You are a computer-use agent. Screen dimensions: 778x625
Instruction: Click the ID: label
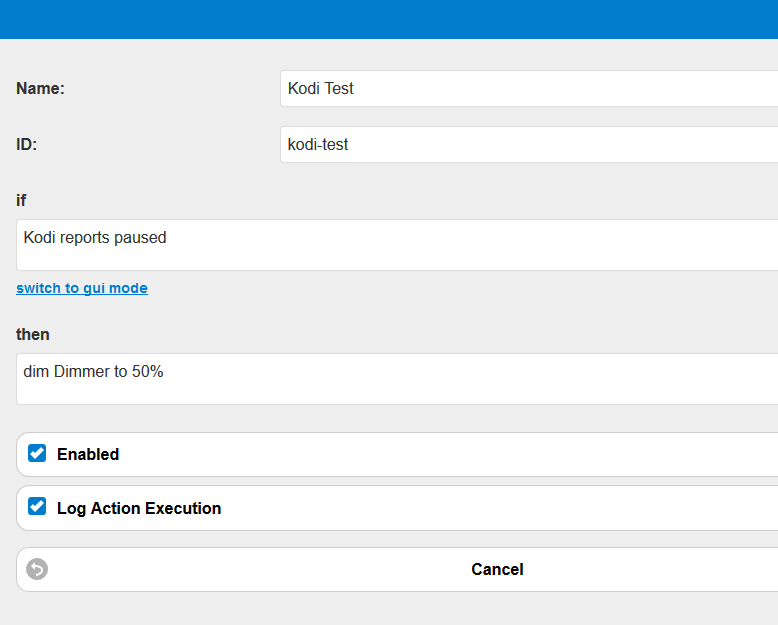[x=26, y=144]
